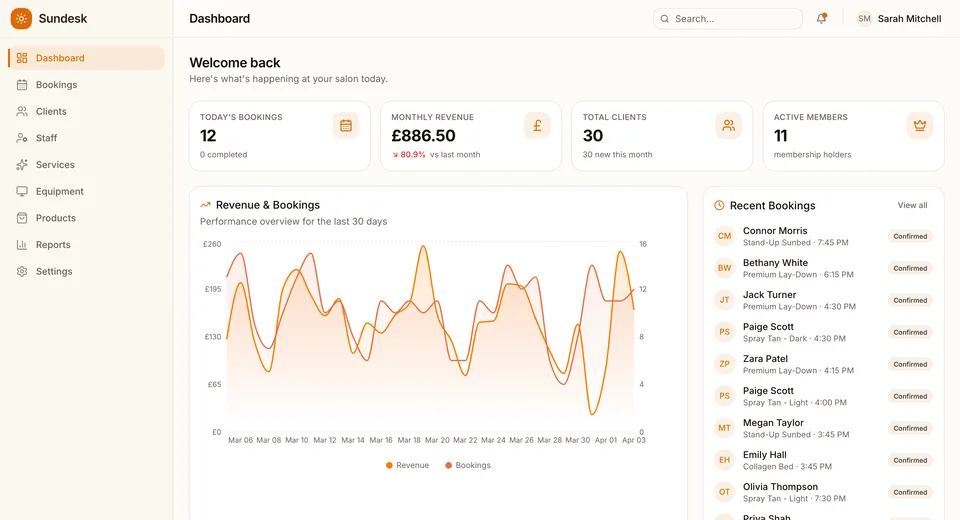
Task: Click the JT avatar for Jack Turner
Action: click(724, 300)
